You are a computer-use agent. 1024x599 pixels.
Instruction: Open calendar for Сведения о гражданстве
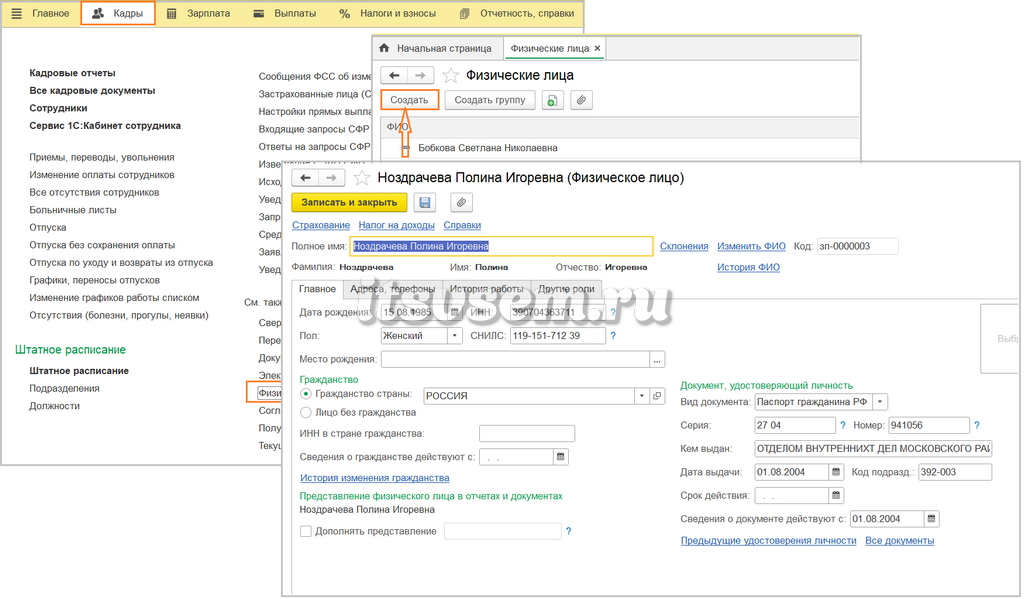pos(560,457)
